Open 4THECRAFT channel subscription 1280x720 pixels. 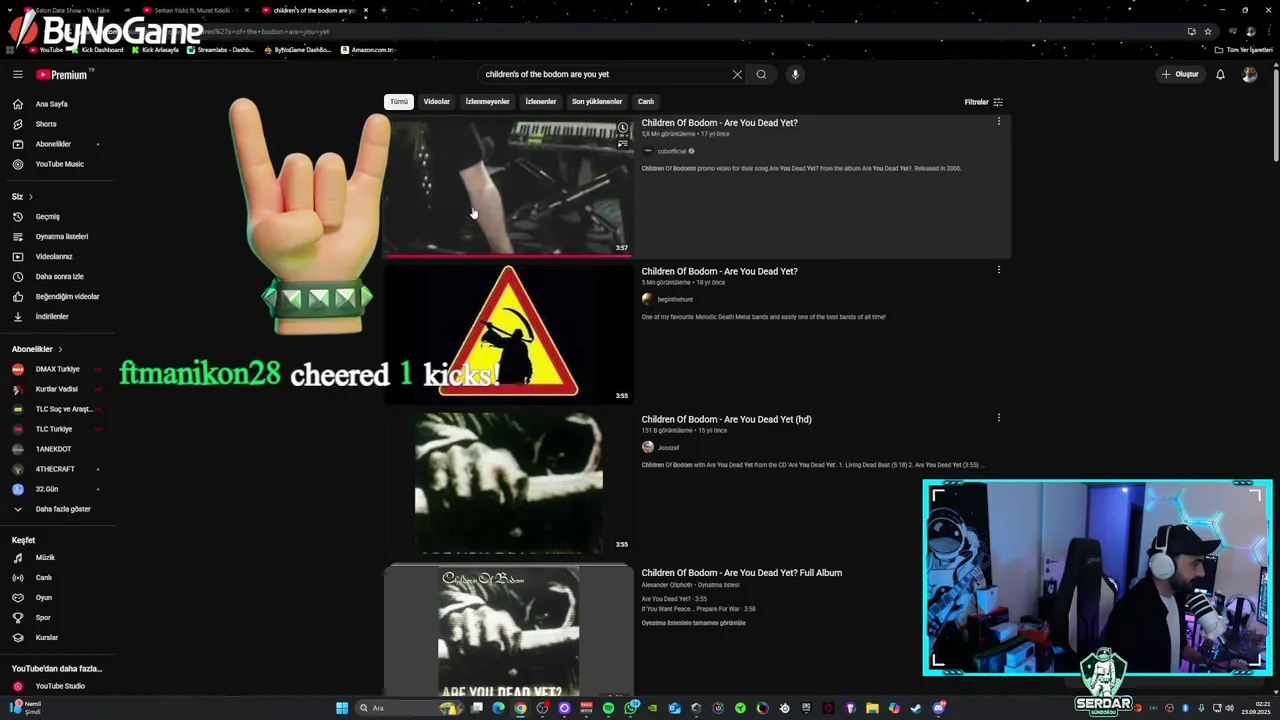57,469
